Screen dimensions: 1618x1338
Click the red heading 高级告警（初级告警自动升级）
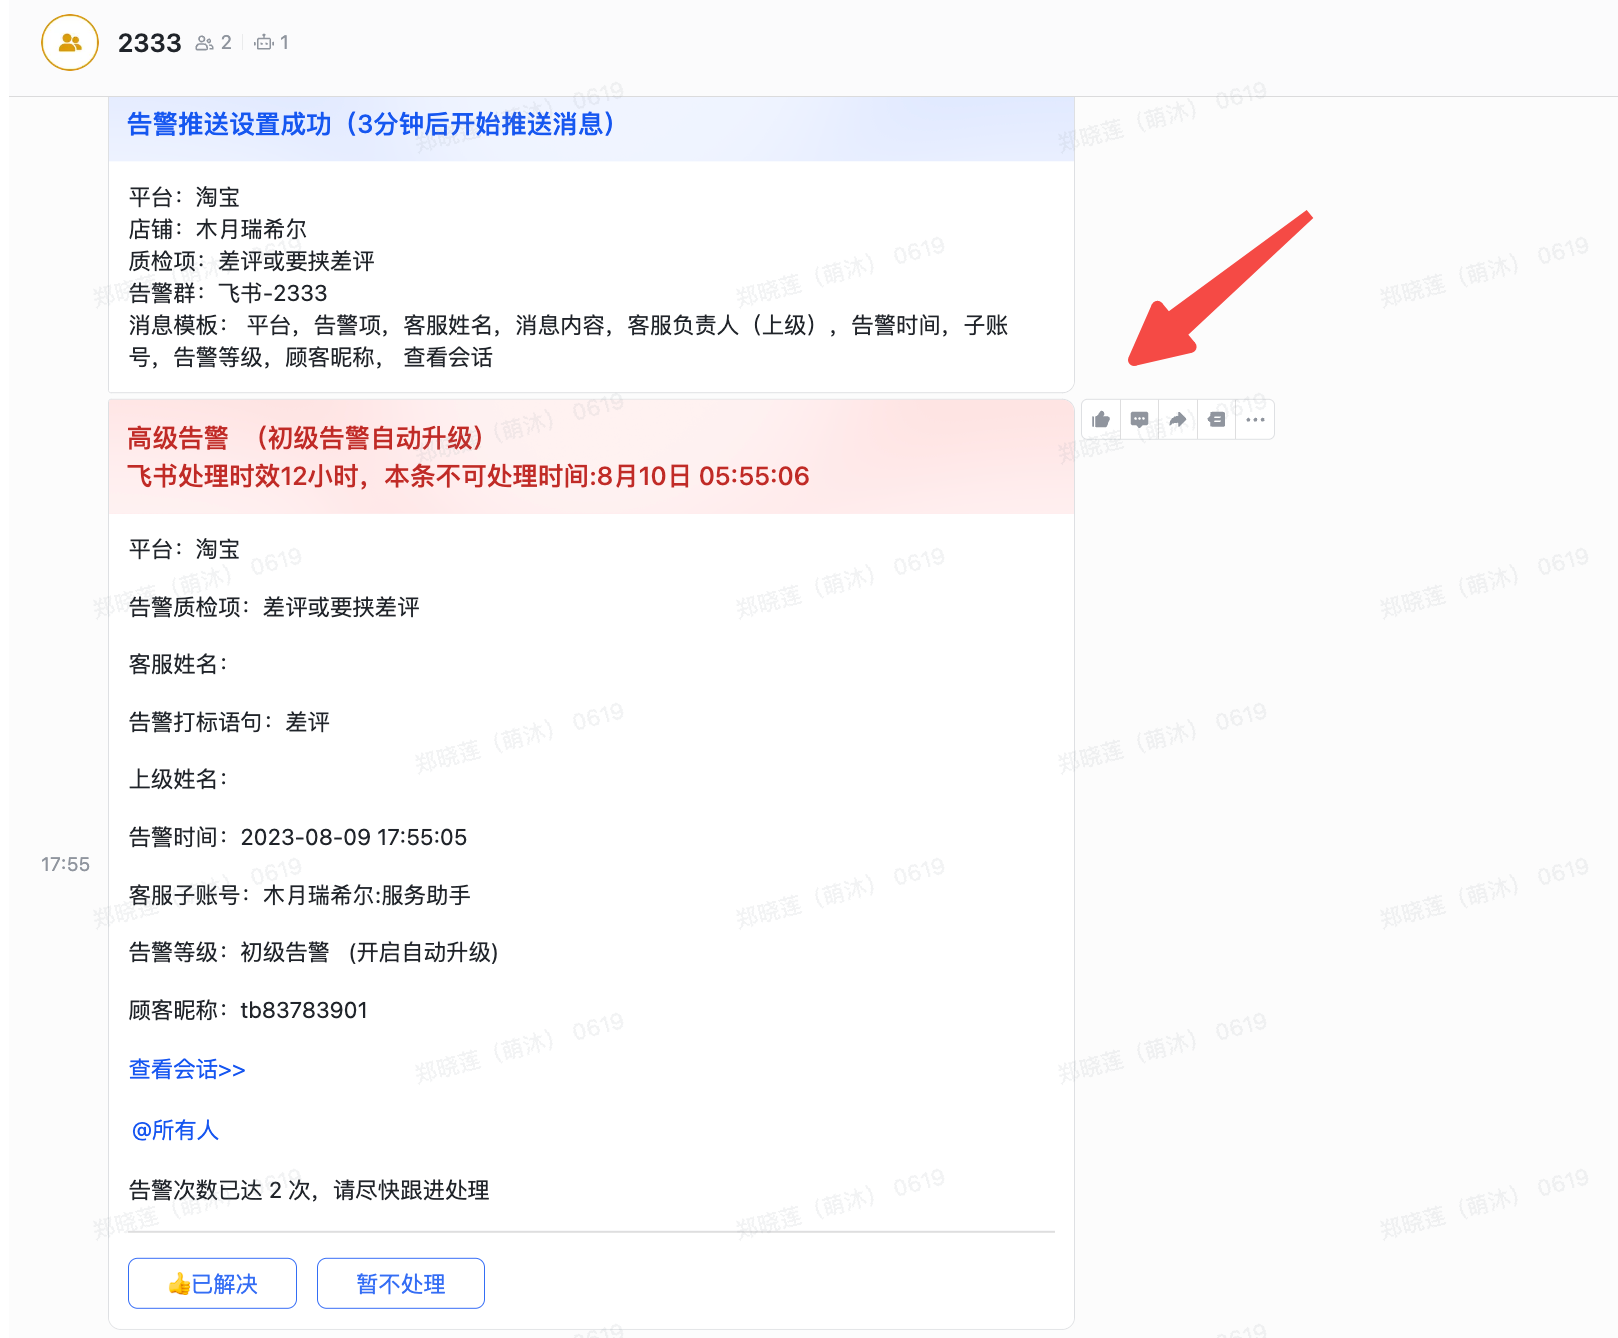pos(306,438)
